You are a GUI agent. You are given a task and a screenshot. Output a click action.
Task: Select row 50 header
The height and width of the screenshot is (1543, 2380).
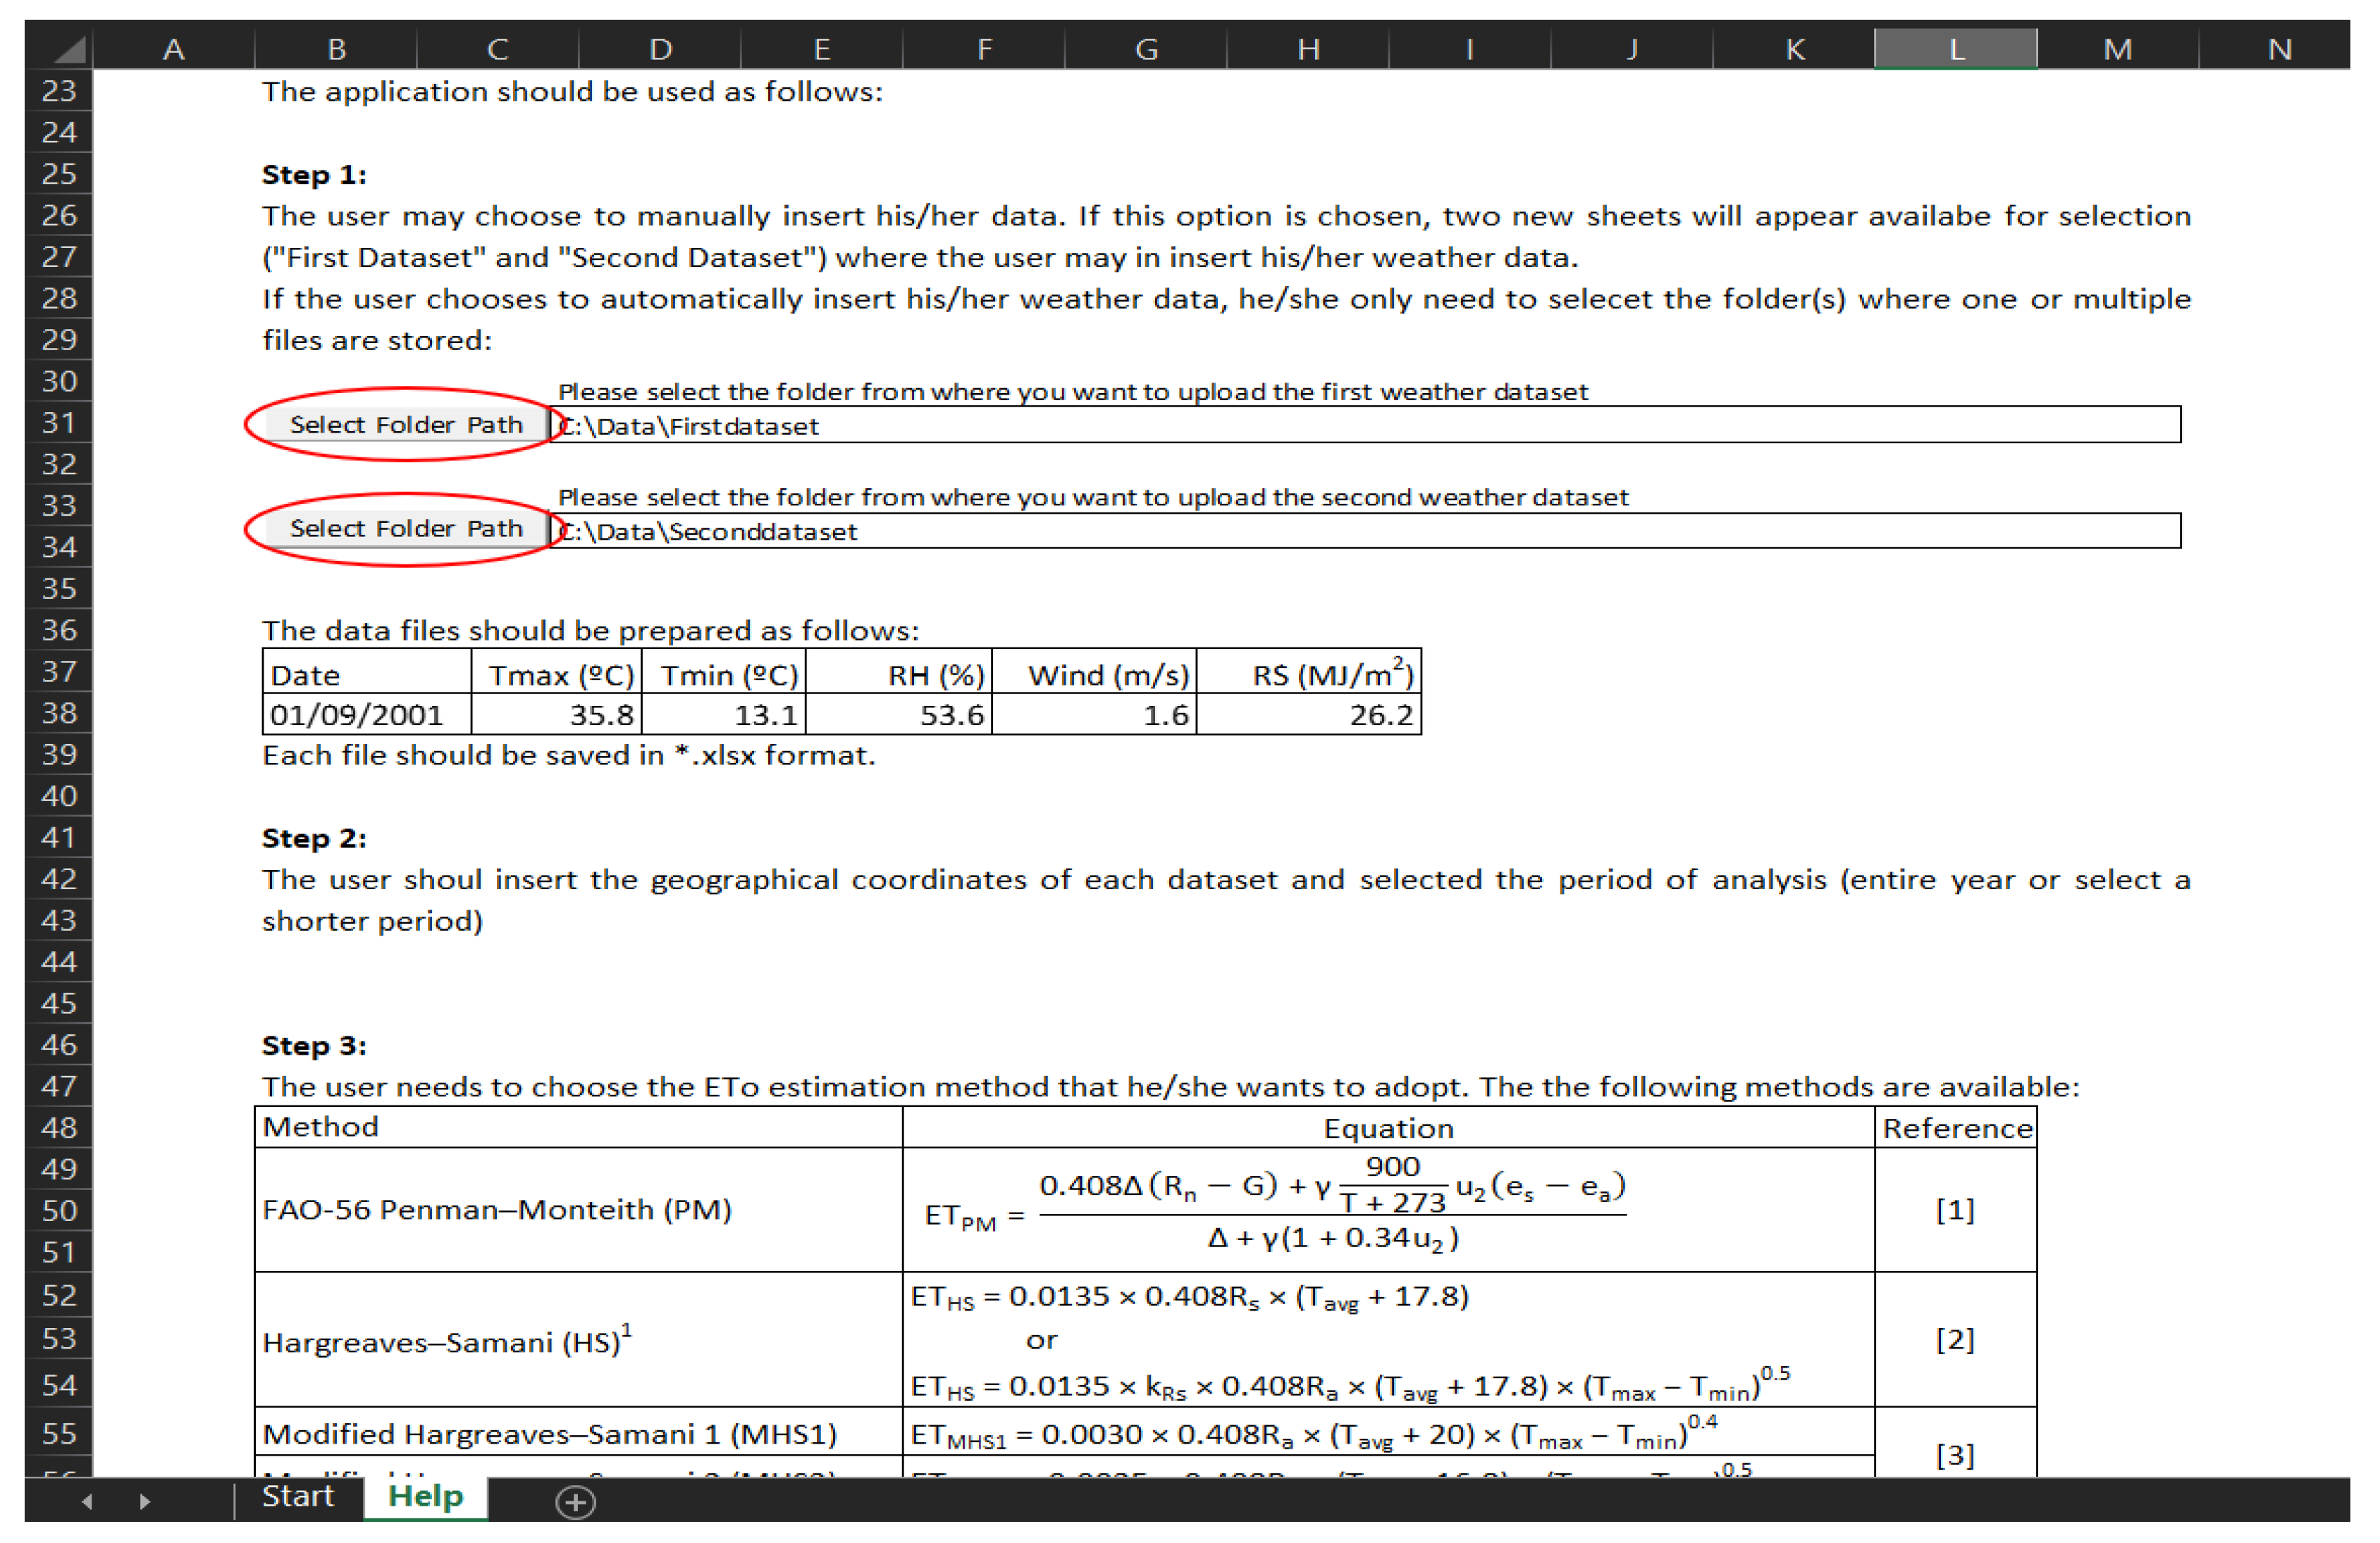[59, 1211]
